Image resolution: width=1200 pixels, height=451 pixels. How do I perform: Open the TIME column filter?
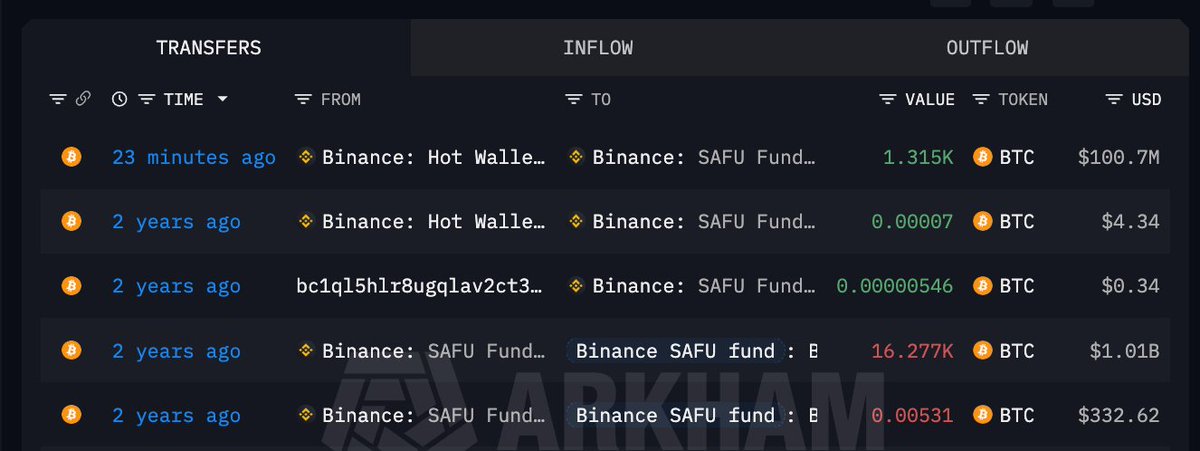147,99
